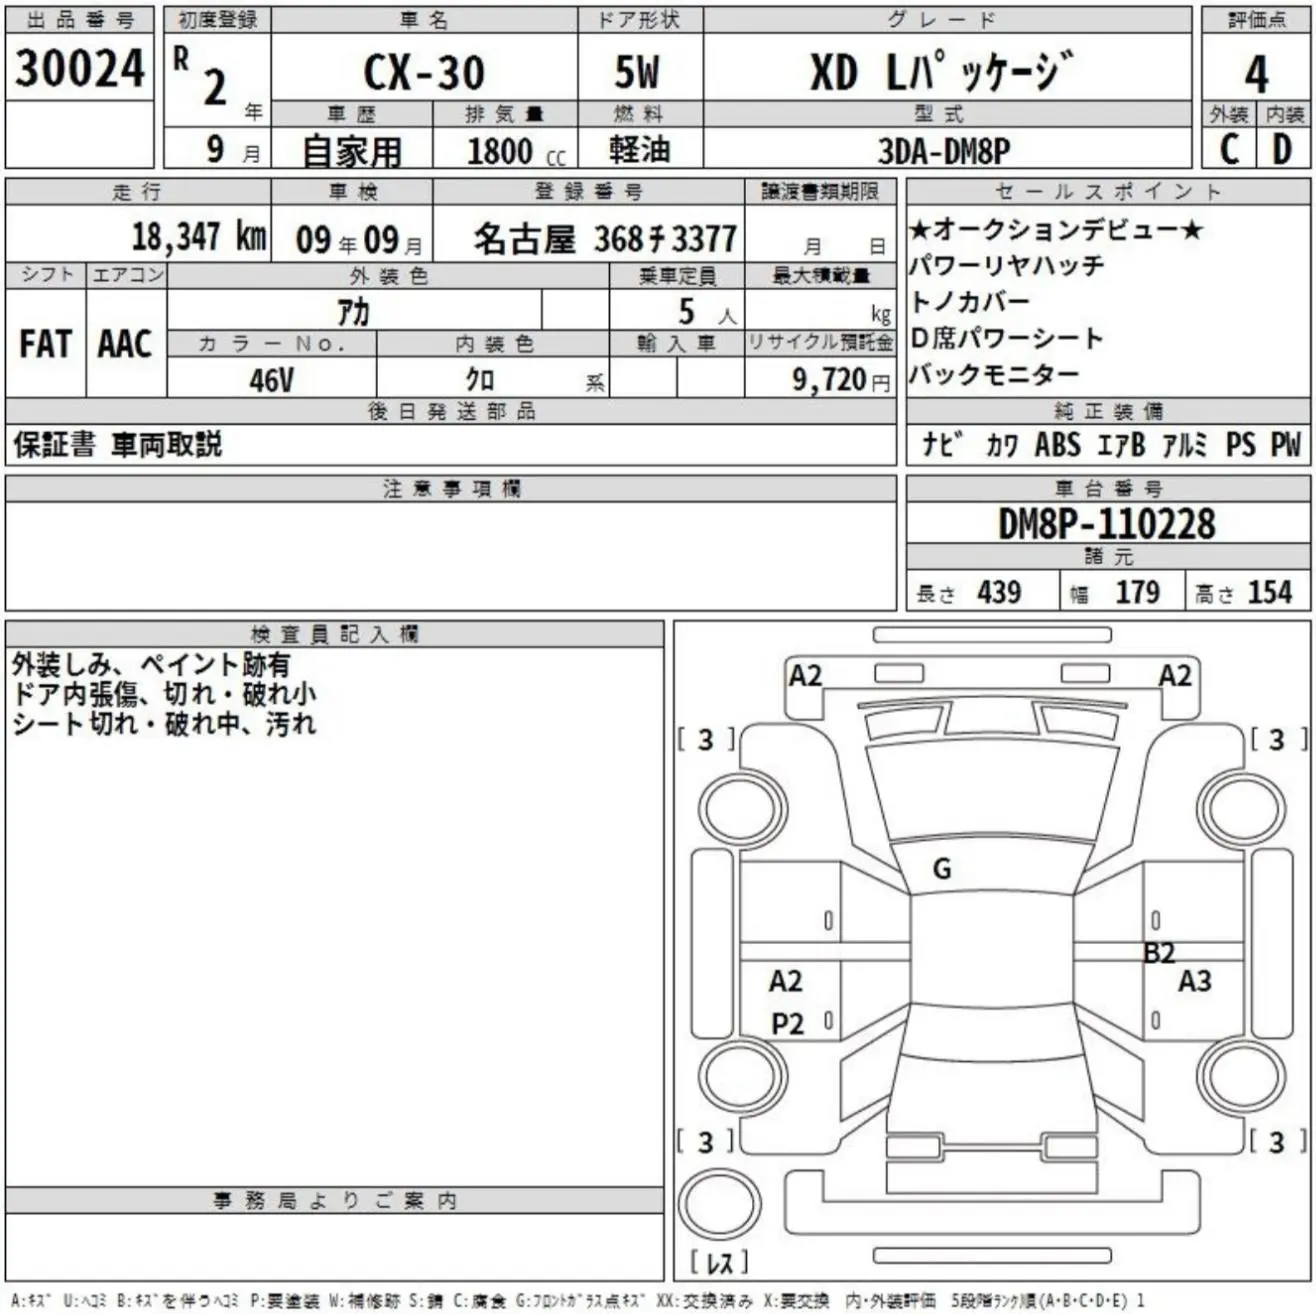Select the inspector note シート切れ・破れ中、汚れ
The width and height of the screenshot is (1316, 1314).
[164, 723]
